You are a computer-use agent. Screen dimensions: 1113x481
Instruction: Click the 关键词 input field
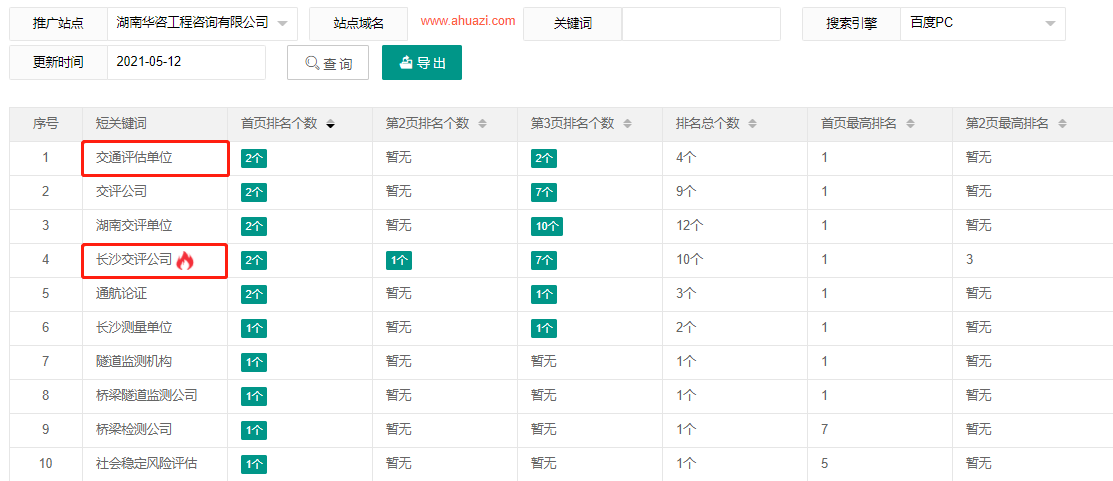(x=700, y=23)
